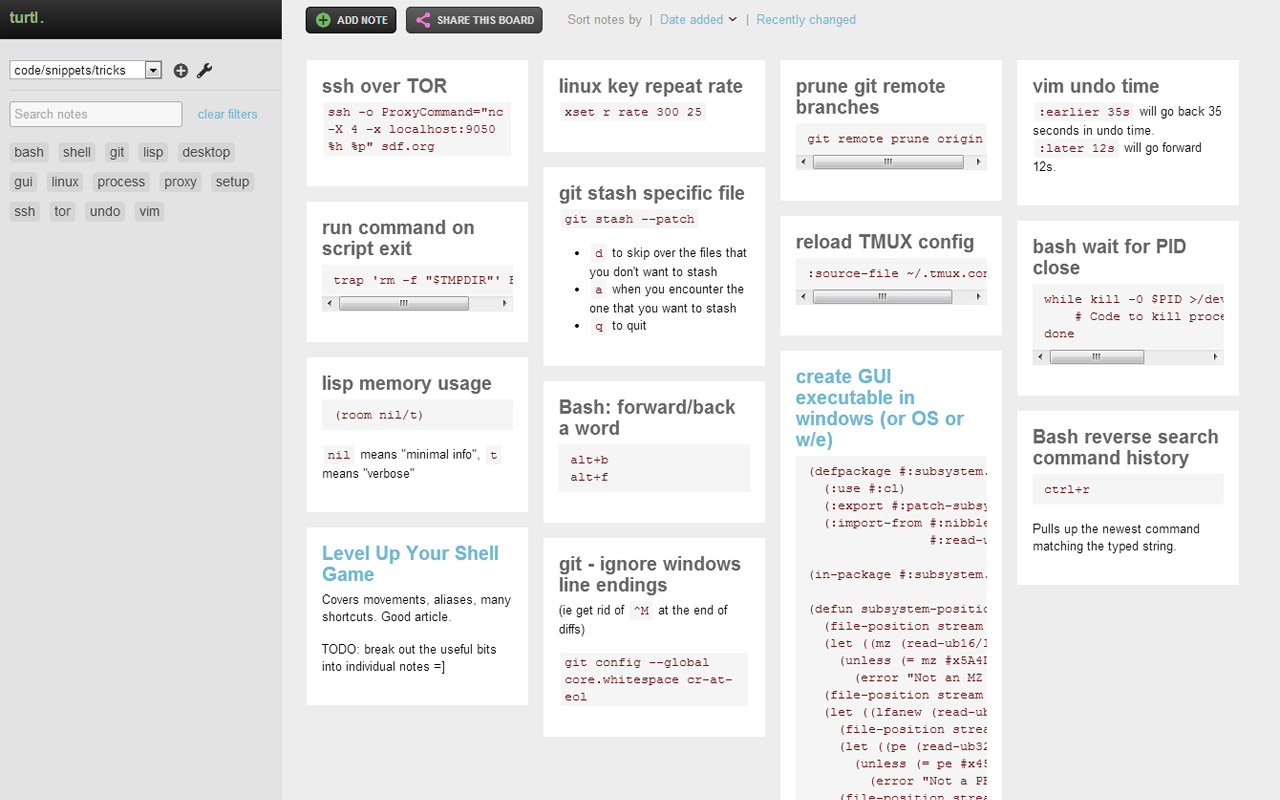1280x800 pixels.
Task: Click clear filters link
Action: (x=227, y=114)
